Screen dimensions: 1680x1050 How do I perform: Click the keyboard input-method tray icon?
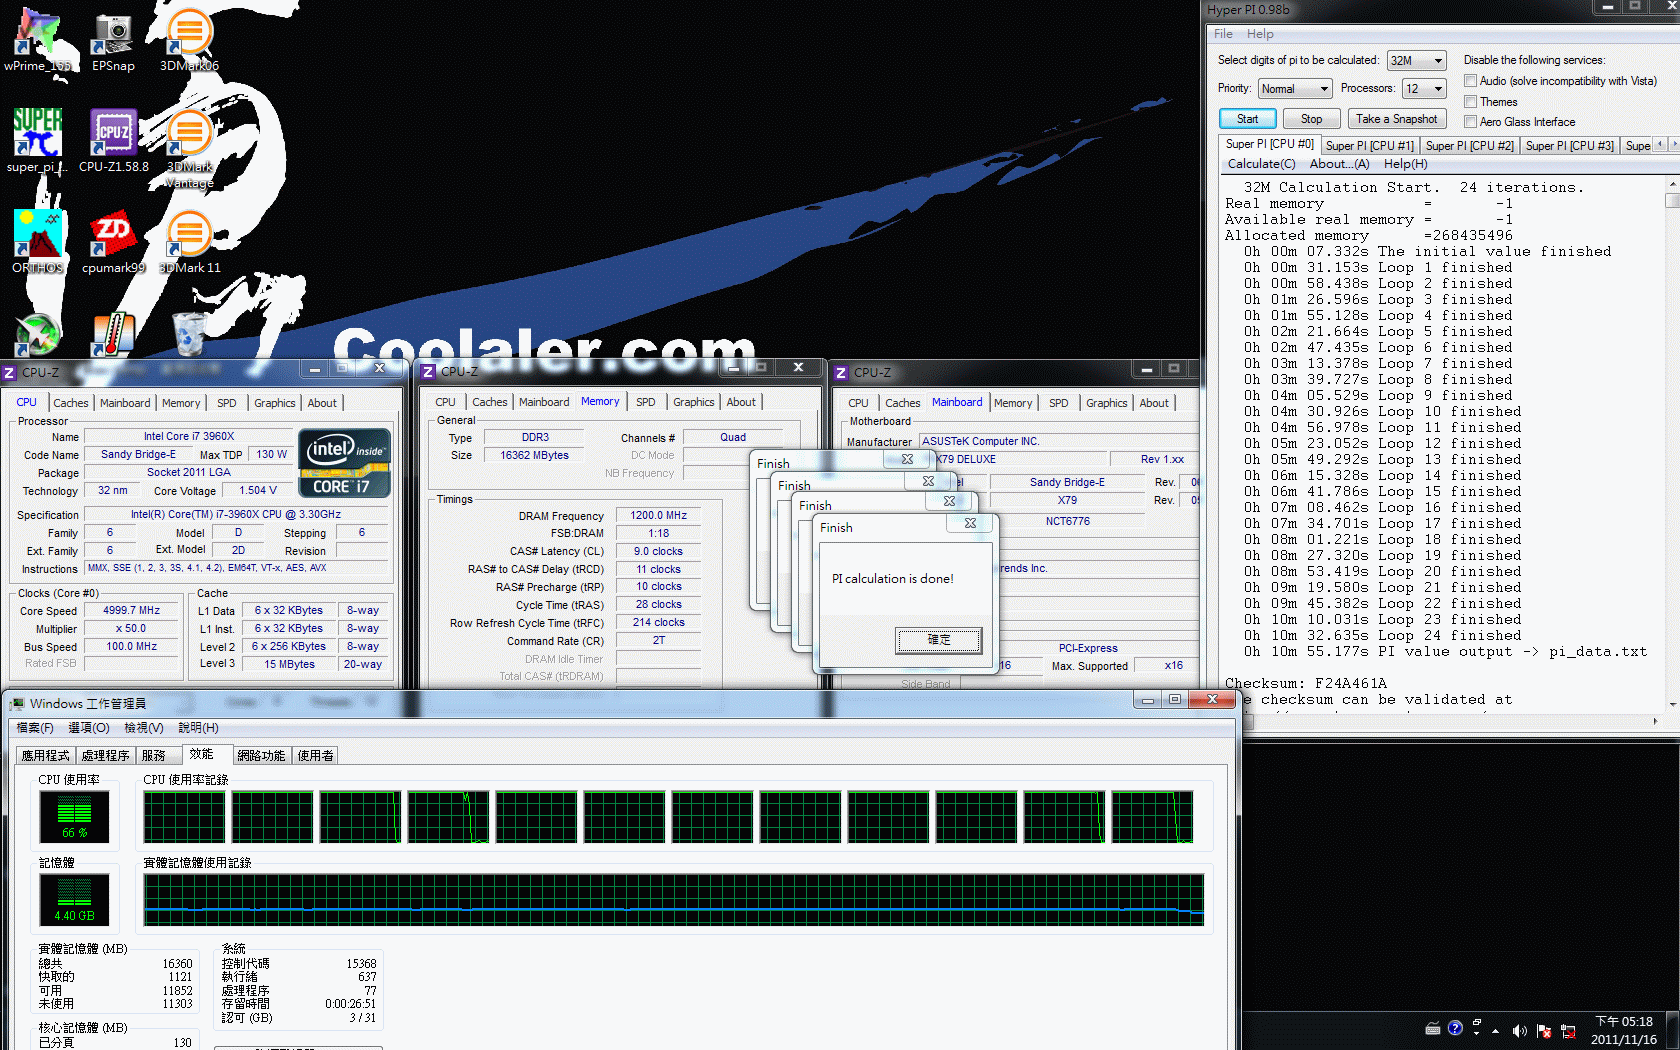click(x=1433, y=1028)
